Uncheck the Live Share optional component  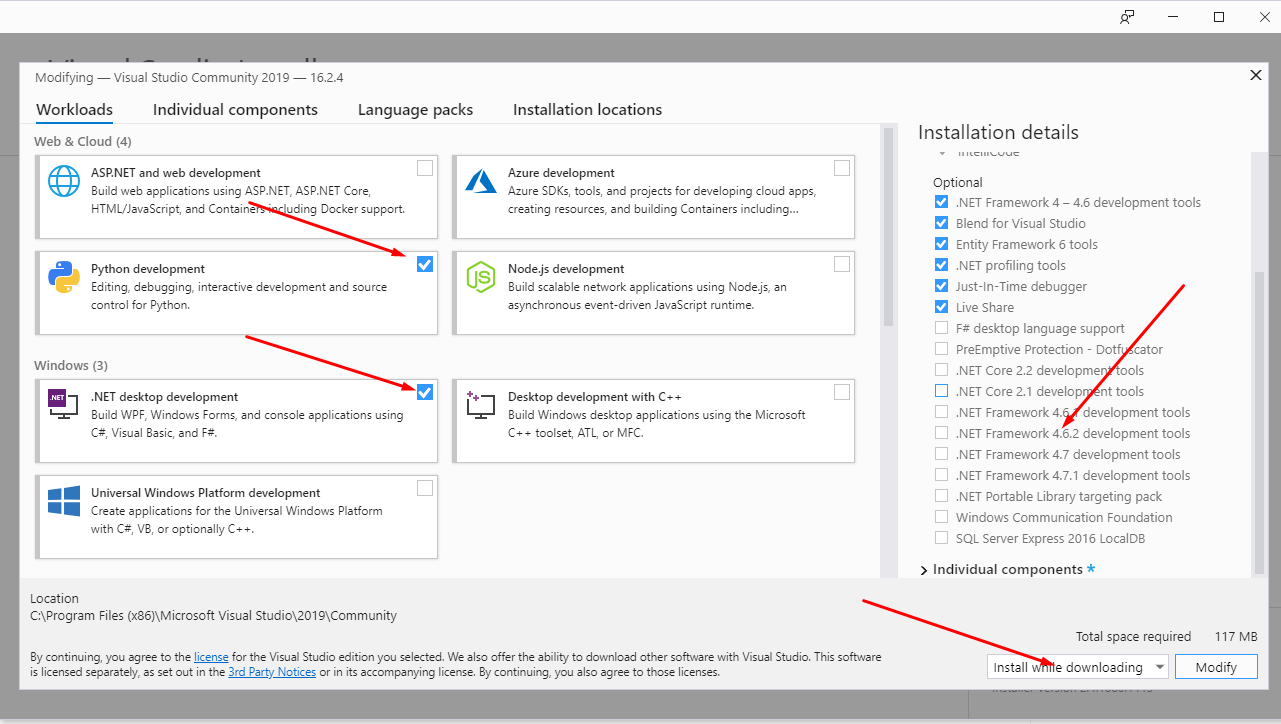pos(941,307)
